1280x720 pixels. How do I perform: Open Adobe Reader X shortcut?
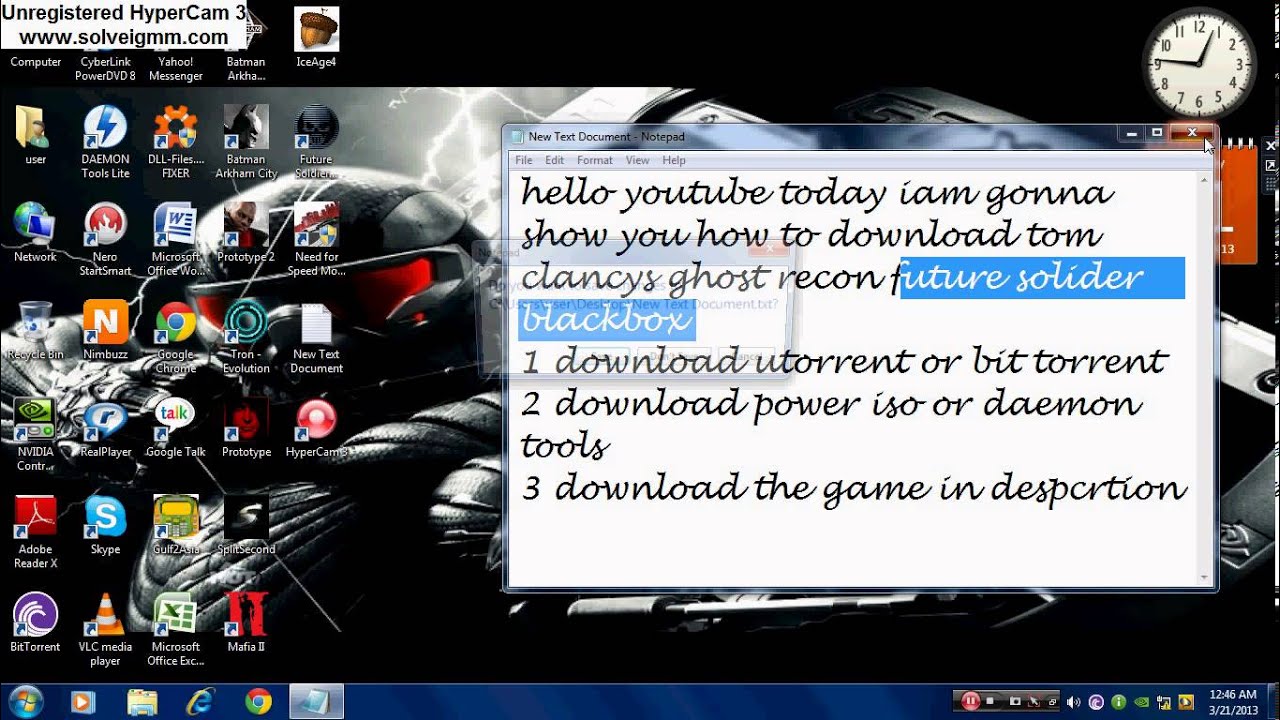click(x=36, y=531)
